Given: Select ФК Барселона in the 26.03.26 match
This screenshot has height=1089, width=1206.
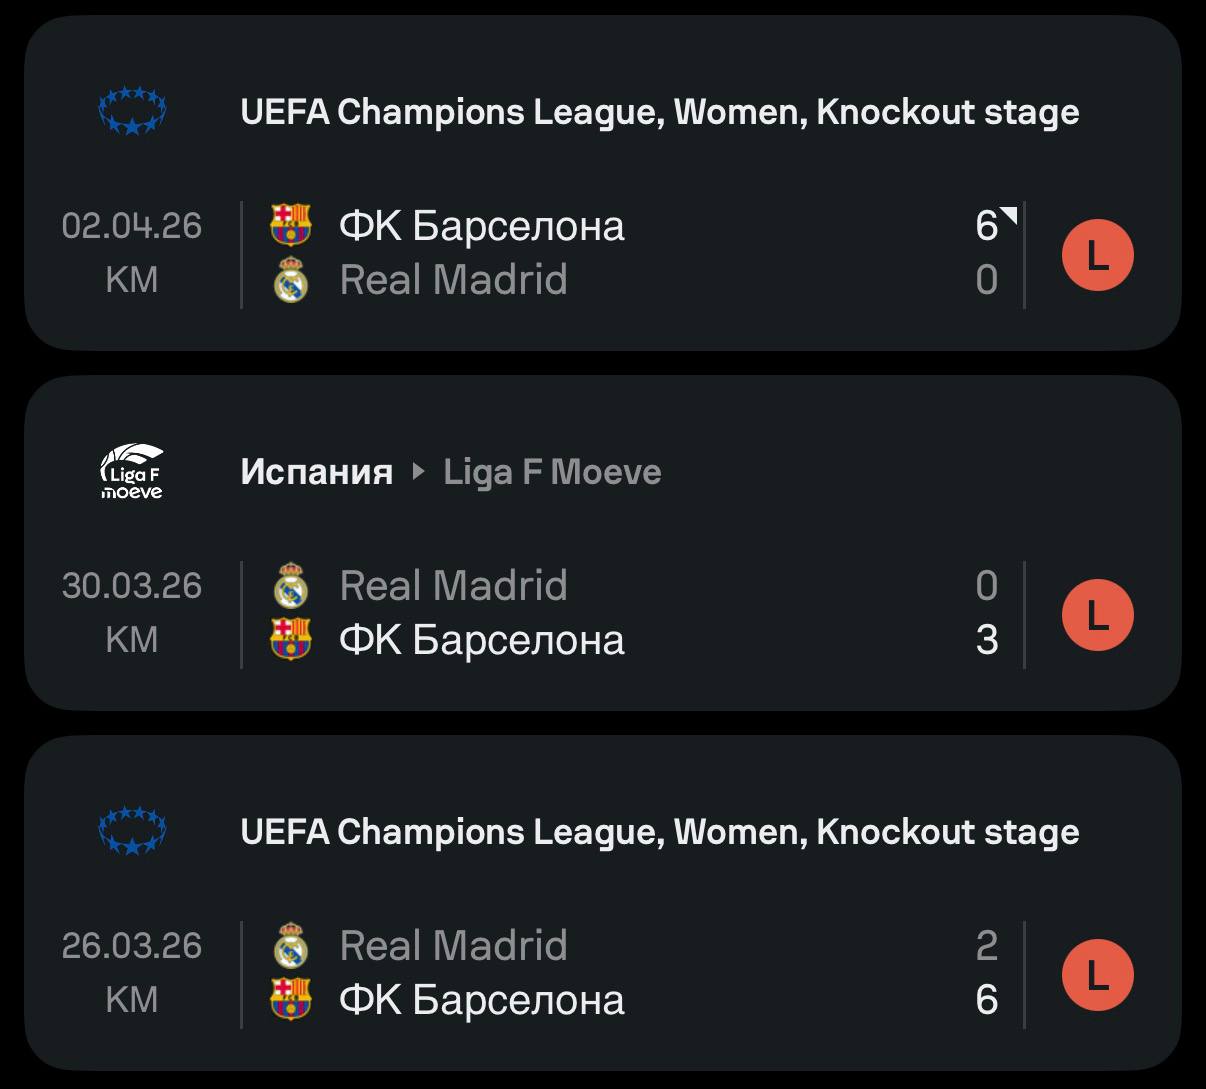Looking at the screenshot, I should (x=482, y=999).
